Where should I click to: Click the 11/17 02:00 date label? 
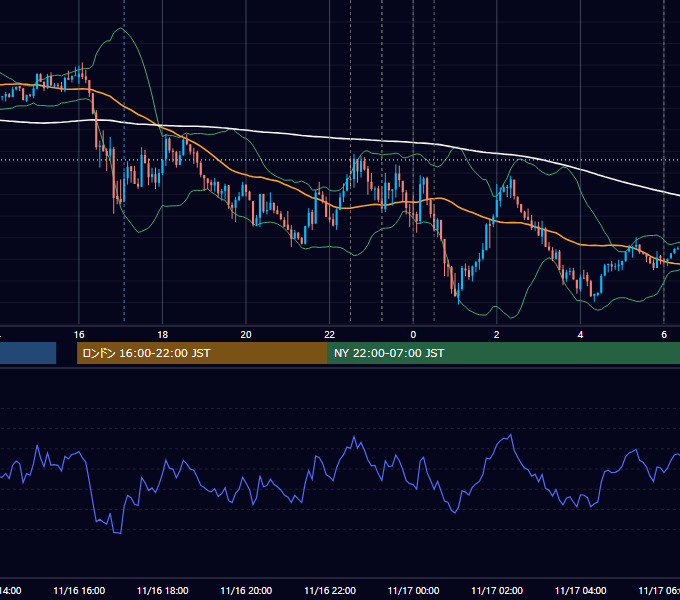tap(497, 591)
